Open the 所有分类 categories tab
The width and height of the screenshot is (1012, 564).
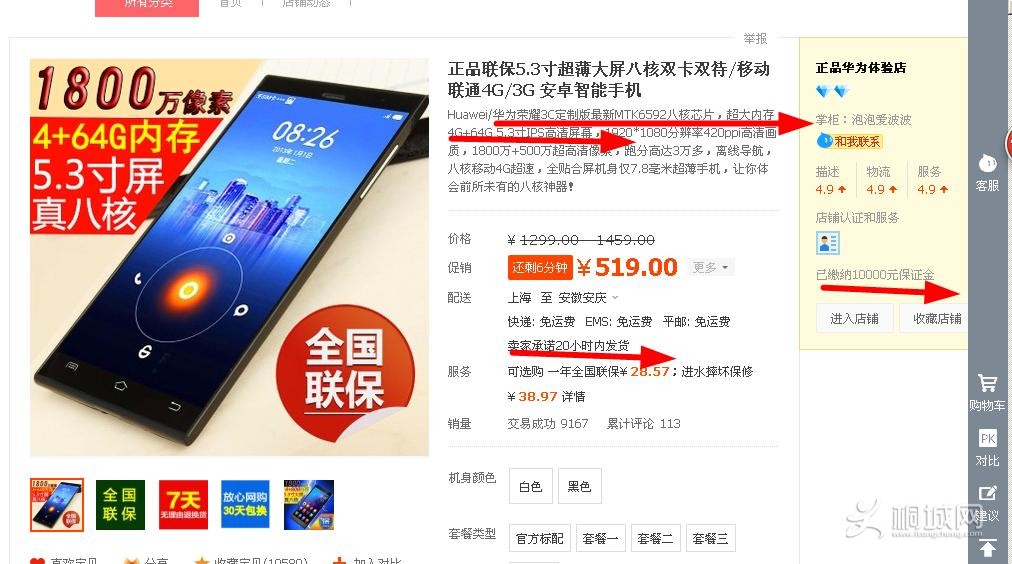(x=147, y=6)
